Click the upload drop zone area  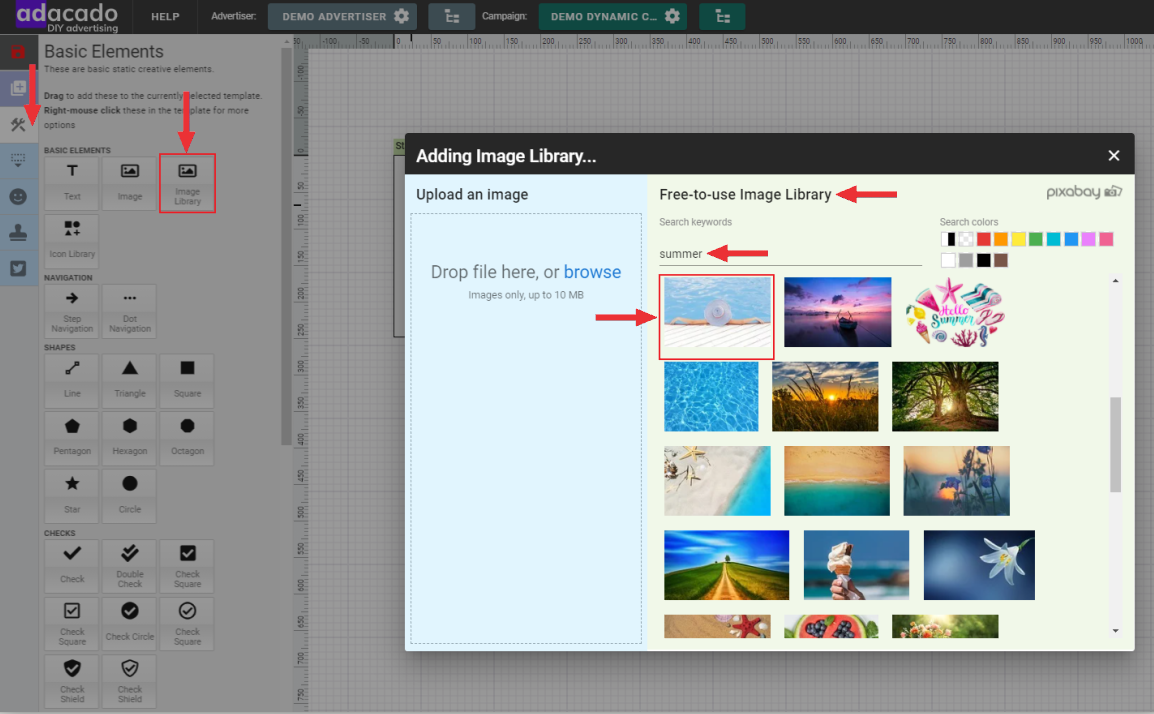[x=526, y=428]
